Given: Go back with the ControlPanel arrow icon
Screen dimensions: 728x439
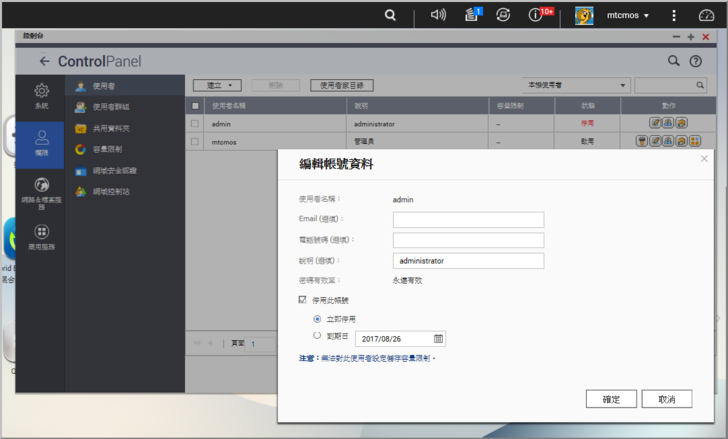Looking at the screenshot, I should [x=44, y=61].
